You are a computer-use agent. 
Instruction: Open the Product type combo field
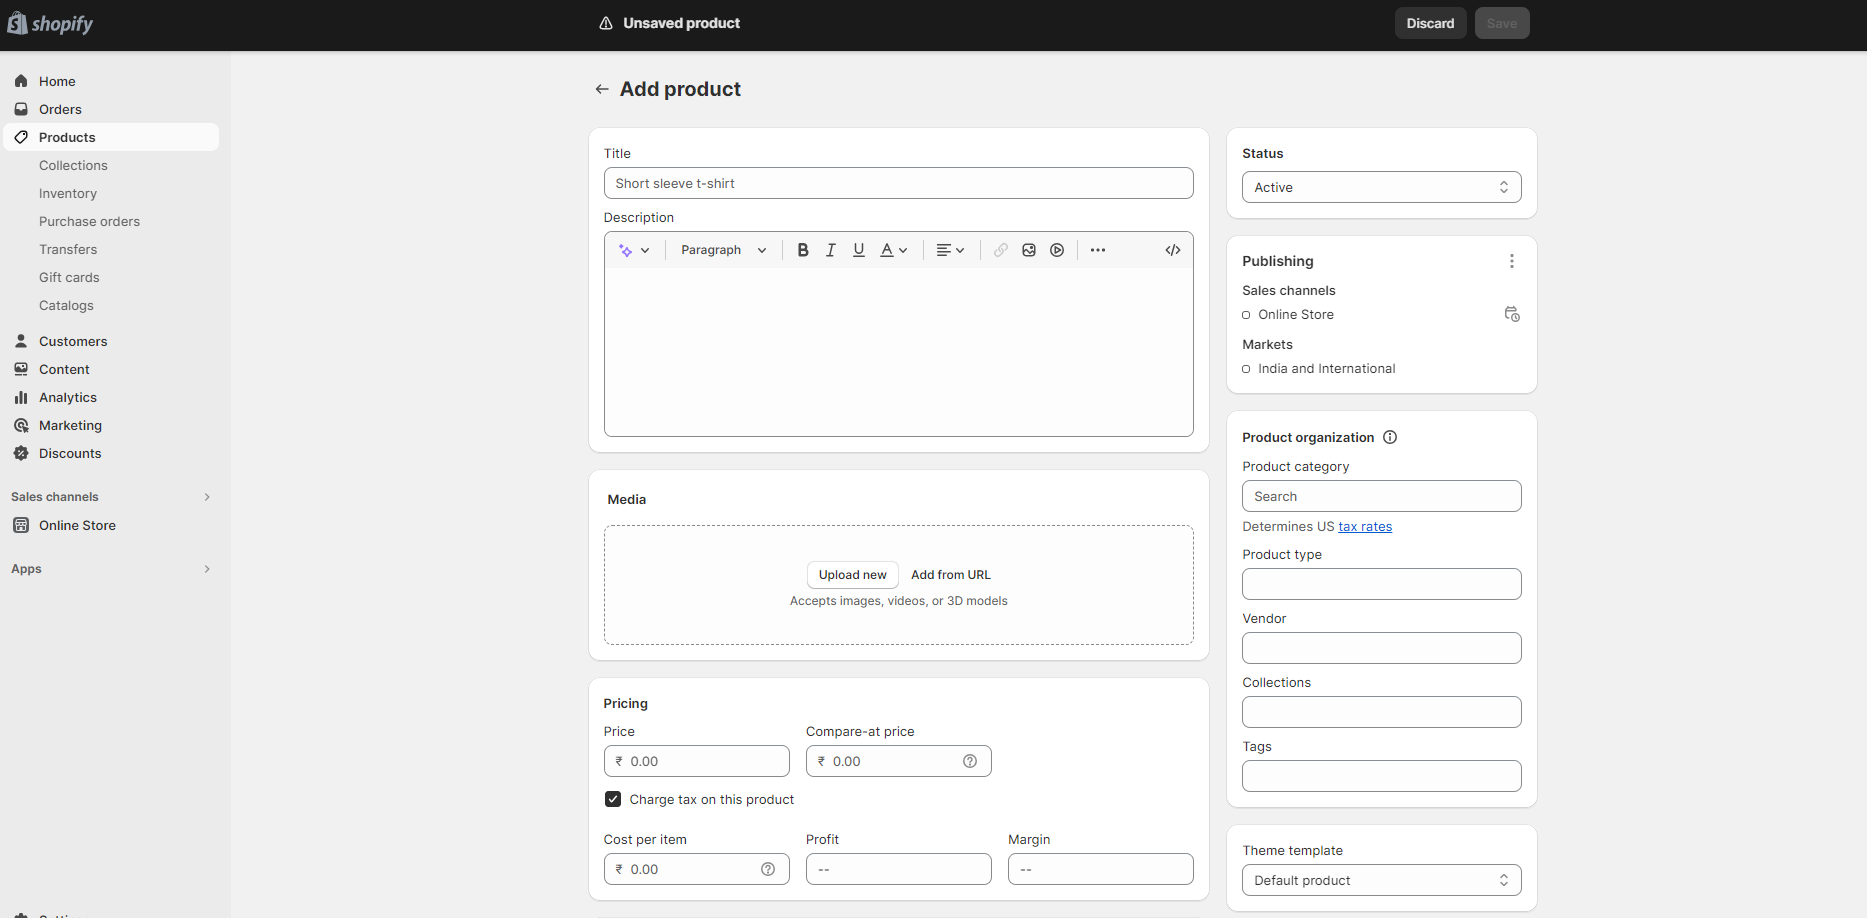tap(1381, 584)
